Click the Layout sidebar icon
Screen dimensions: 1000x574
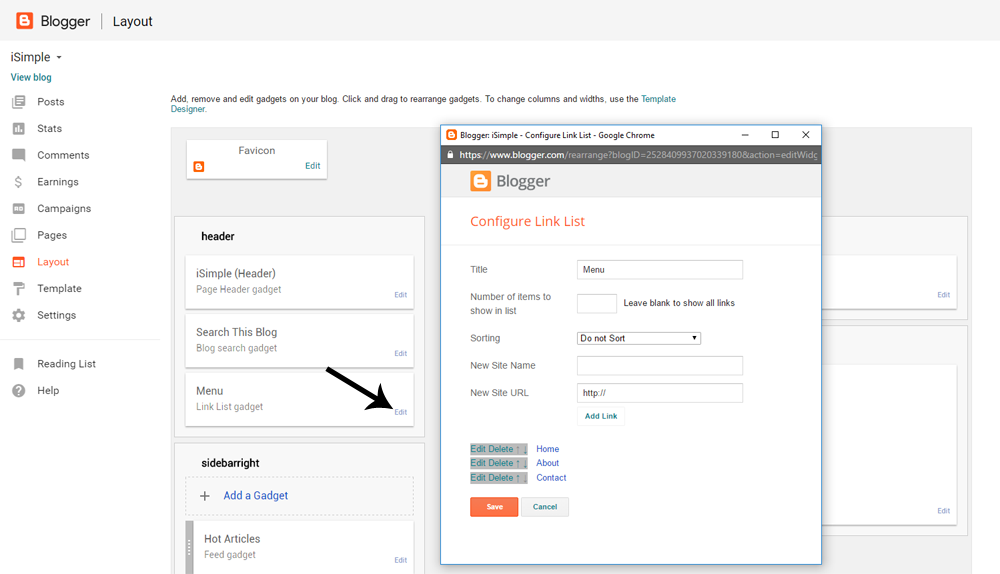tap(19, 262)
